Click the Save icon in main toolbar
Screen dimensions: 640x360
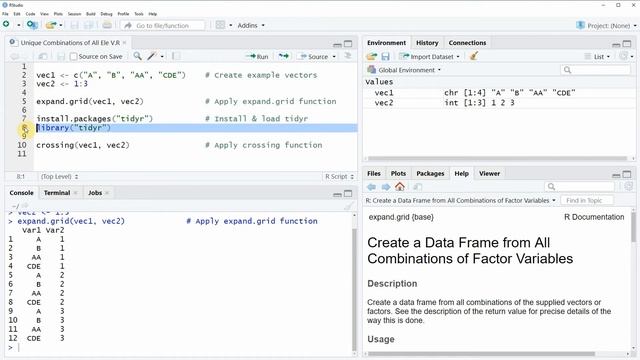pyautogui.click(x=74, y=25)
